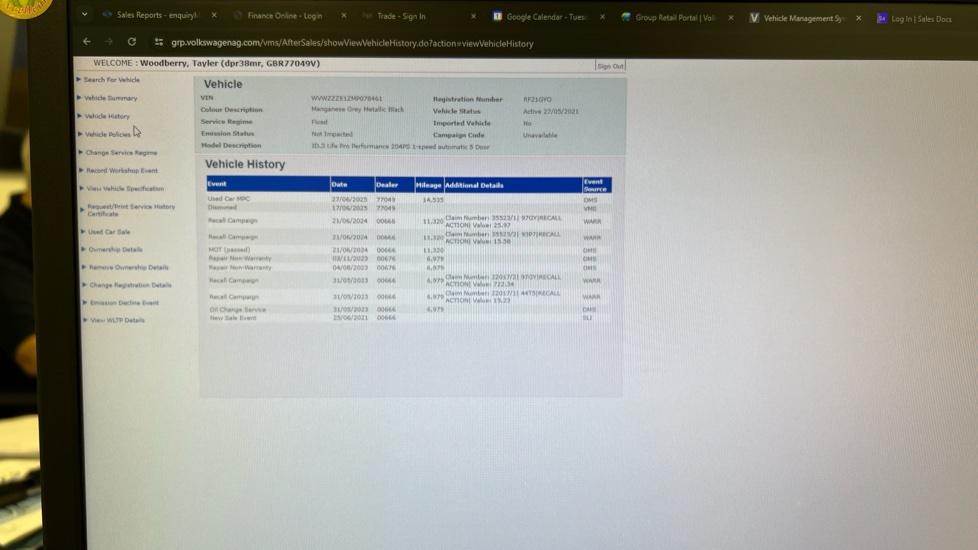Close the Vehicle Management System tab
Image resolution: width=978 pixels, height=550 pixels.
point(859,18)
